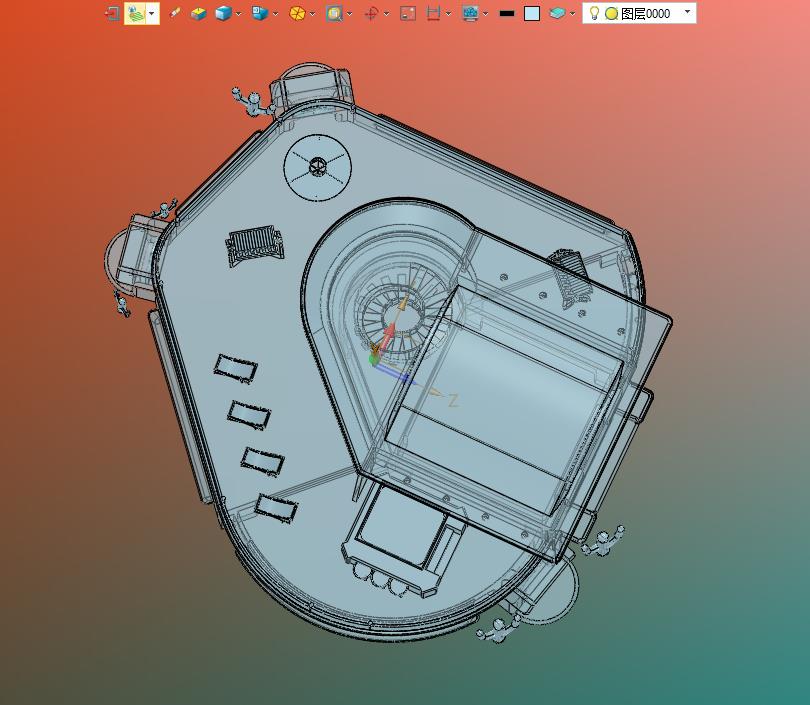Screen dimensions: 810x705
Task: Click the teal layer slab icon
Action: point(557,13)
